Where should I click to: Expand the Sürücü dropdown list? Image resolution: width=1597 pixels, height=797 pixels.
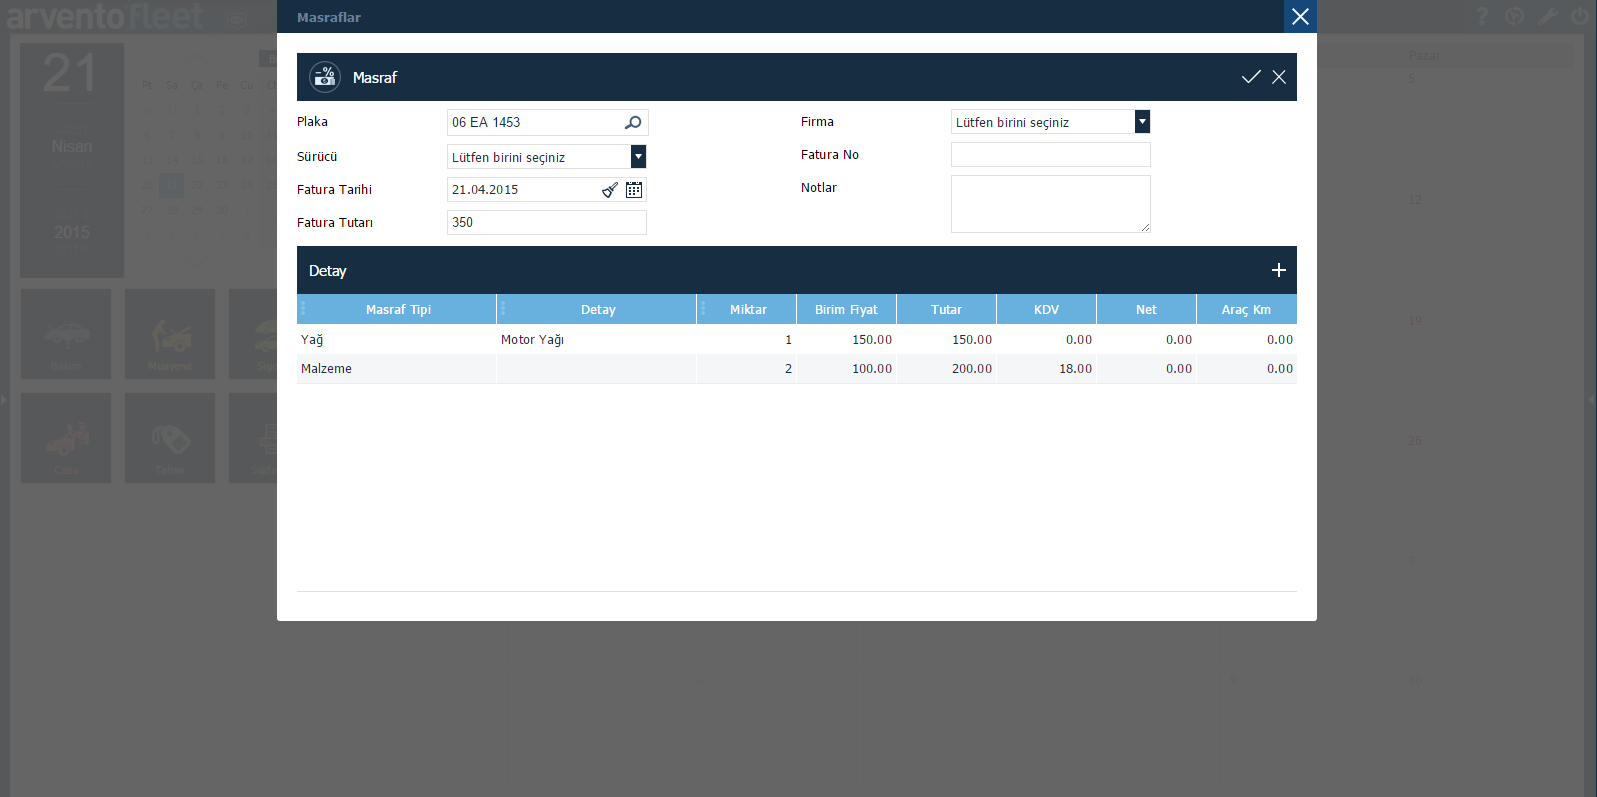[x=638, y=157]
